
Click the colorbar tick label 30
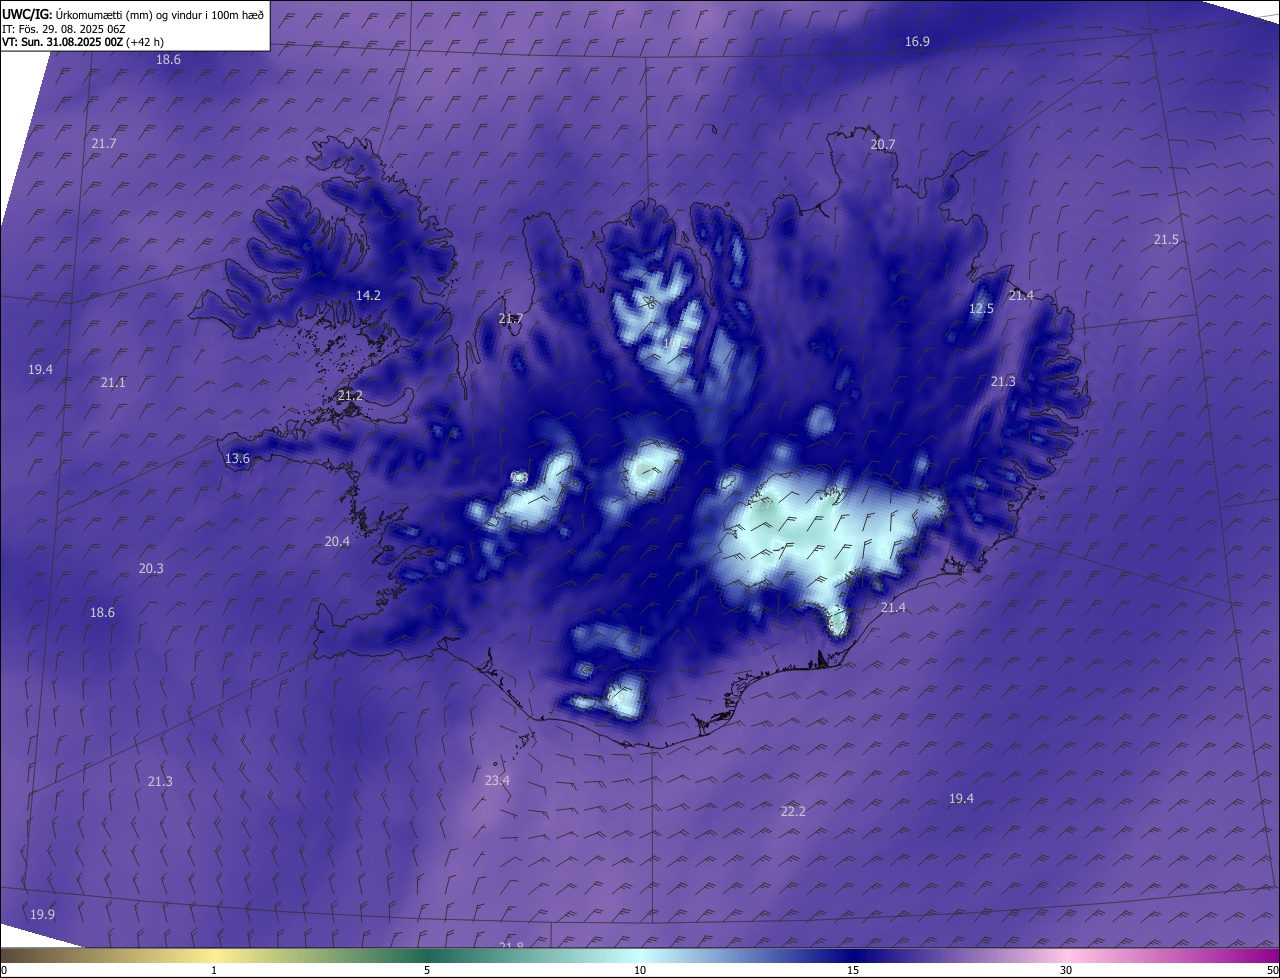tap(1066, 971)
